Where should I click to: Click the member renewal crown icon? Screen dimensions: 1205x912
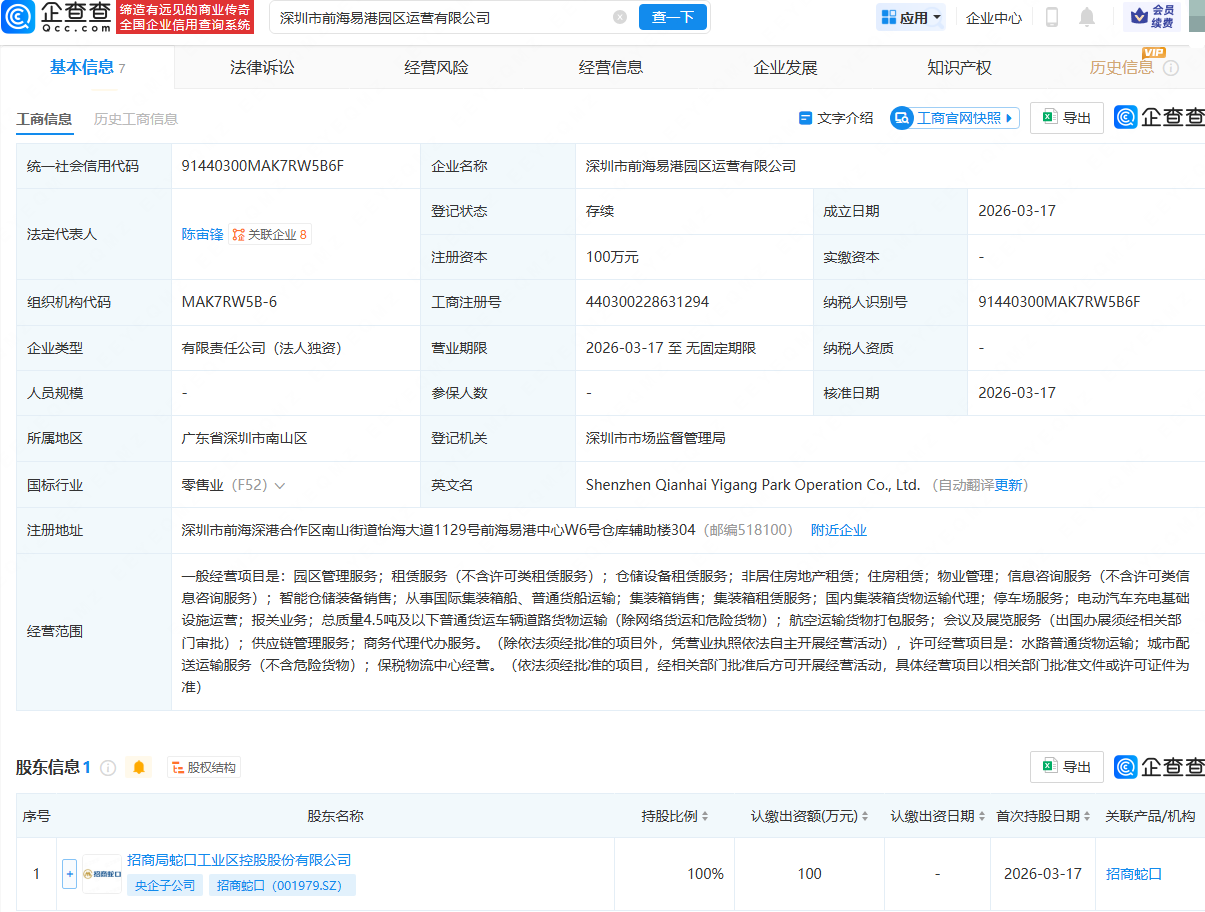click(1138, 16)
